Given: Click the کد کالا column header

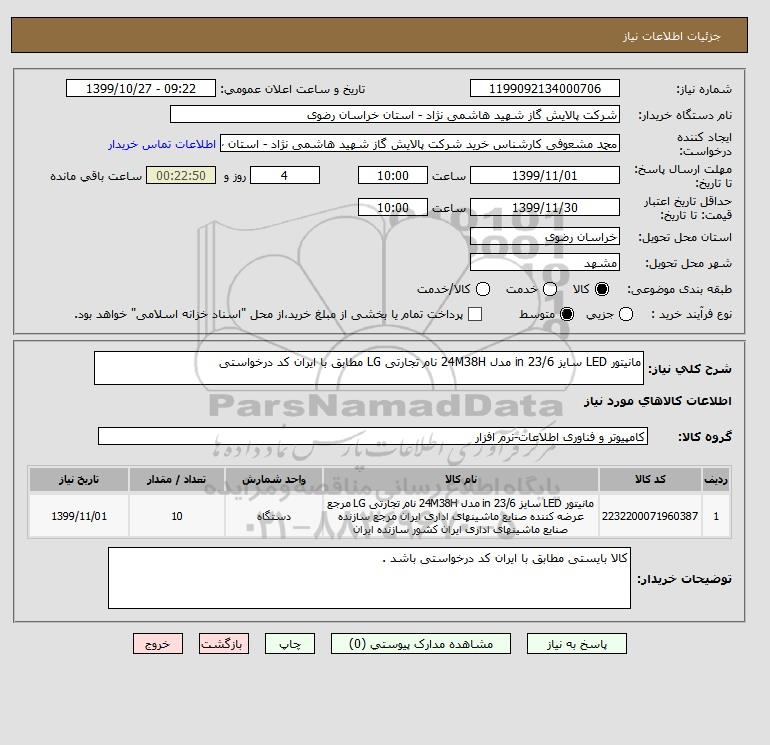Looking at the screenshot, I should (650, 479).
